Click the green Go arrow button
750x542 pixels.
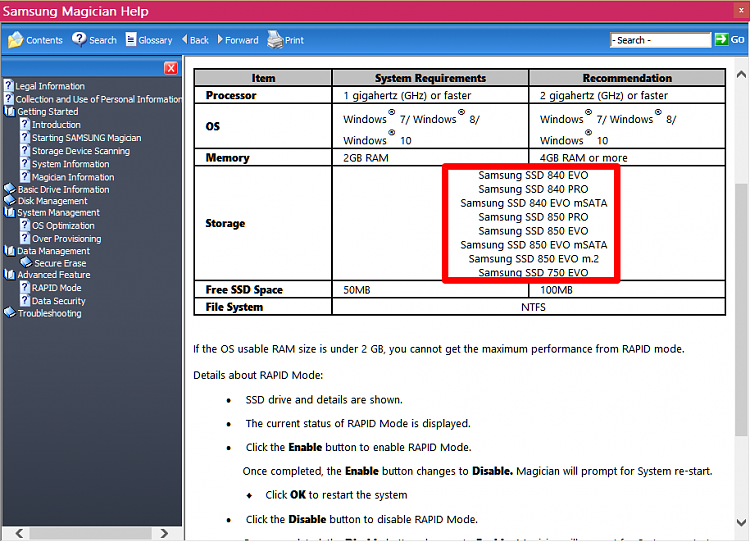721,40
